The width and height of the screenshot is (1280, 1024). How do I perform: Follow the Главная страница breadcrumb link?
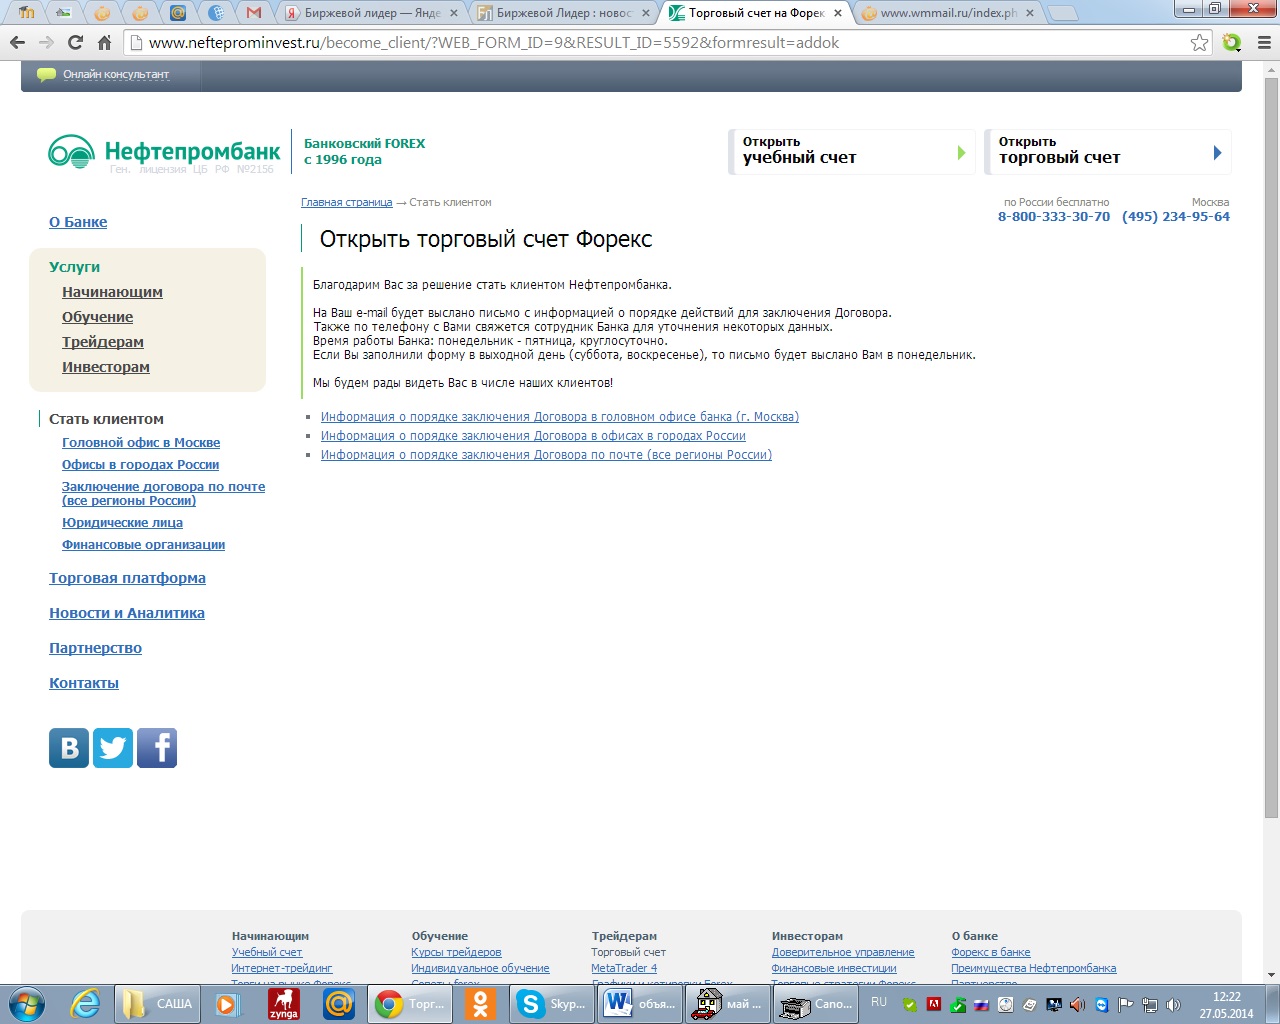click(x=347, y=202)
